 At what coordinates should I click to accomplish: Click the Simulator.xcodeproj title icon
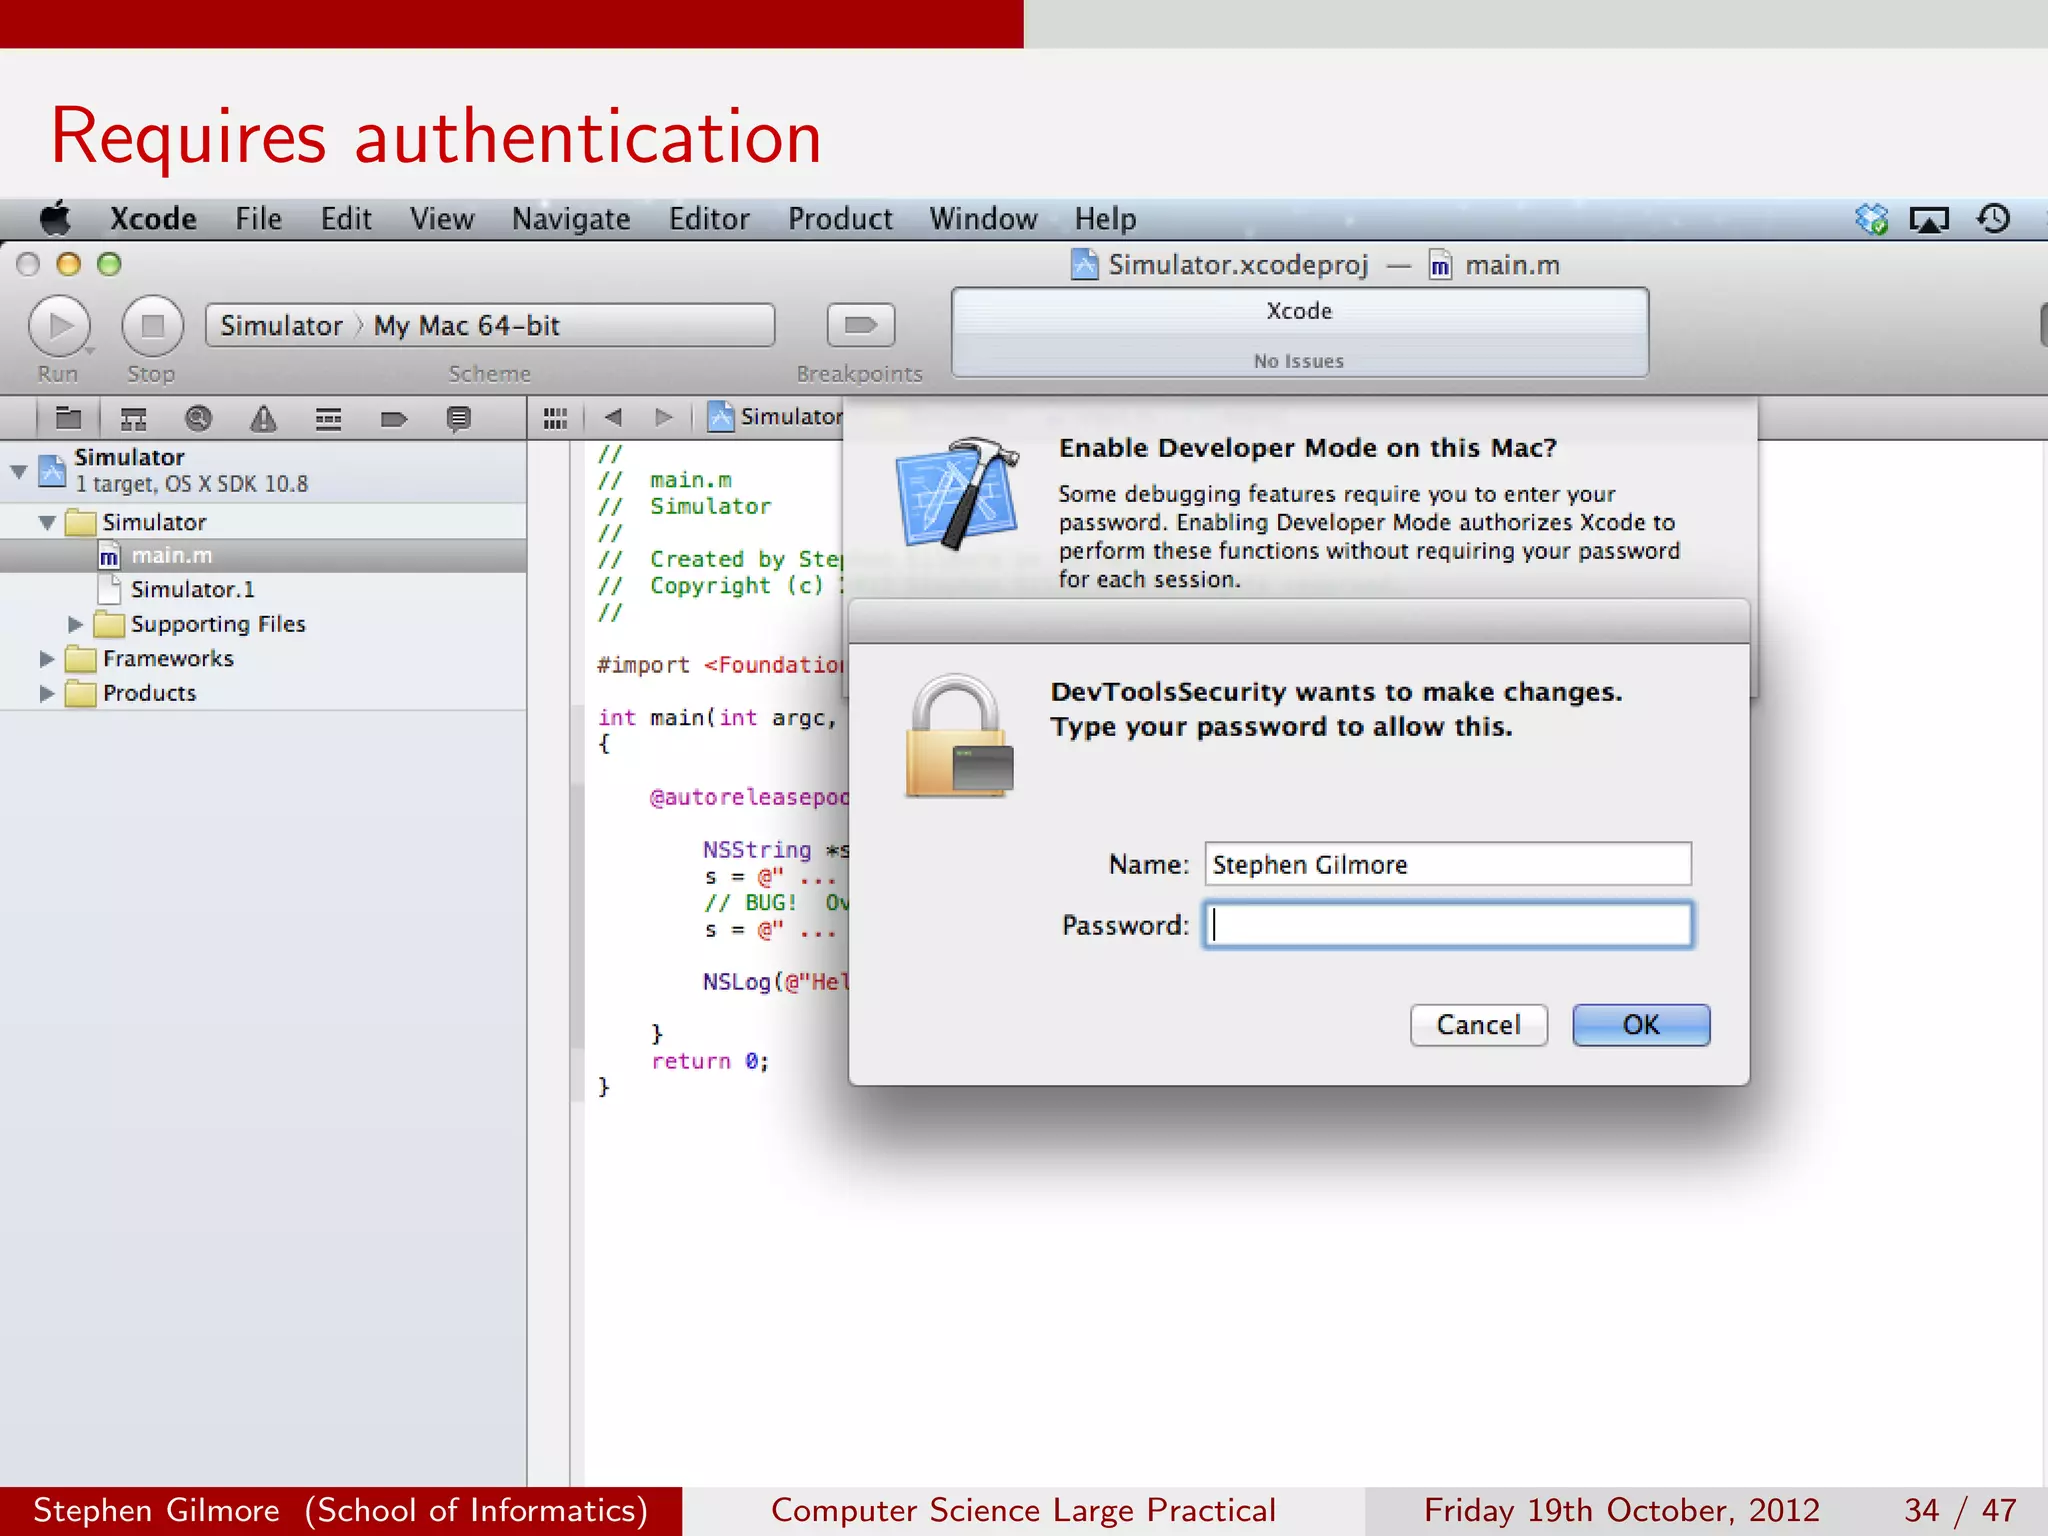click(1084, 264)
